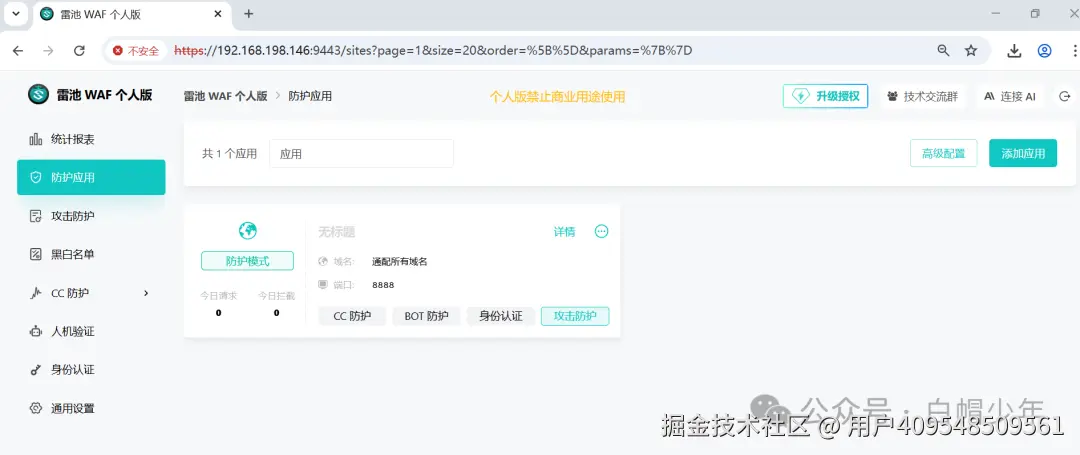Reload the page with the refresh icon

point(79,50)
